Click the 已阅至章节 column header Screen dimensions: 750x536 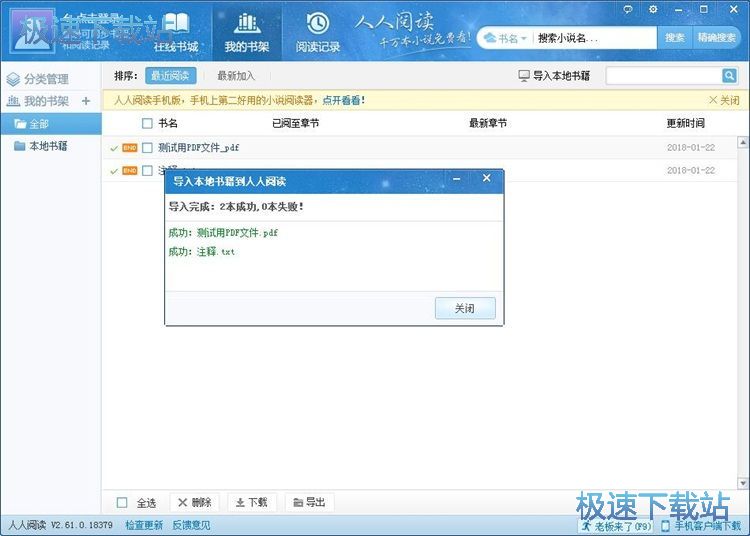[x=296, y=123]
